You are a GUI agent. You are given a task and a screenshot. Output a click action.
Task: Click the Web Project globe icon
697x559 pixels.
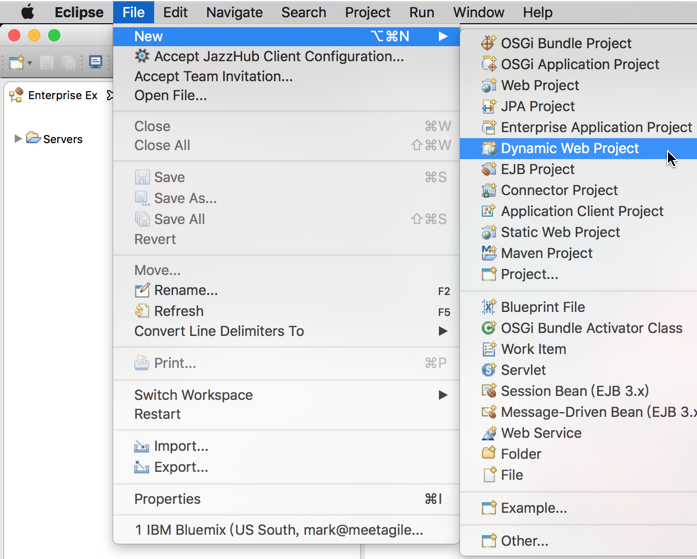click(489, 85)
